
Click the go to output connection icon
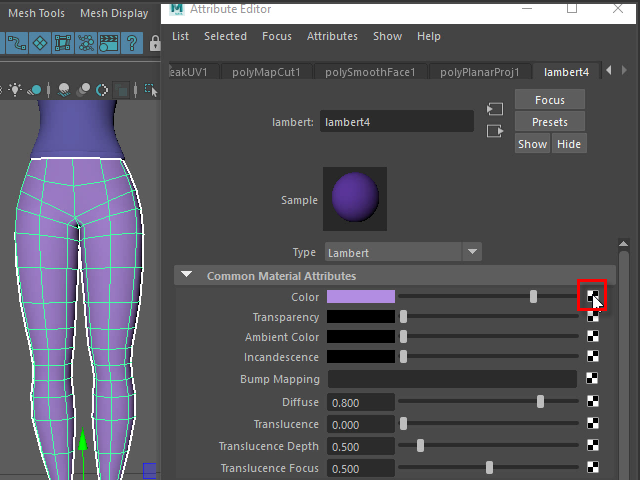[494, 131]
